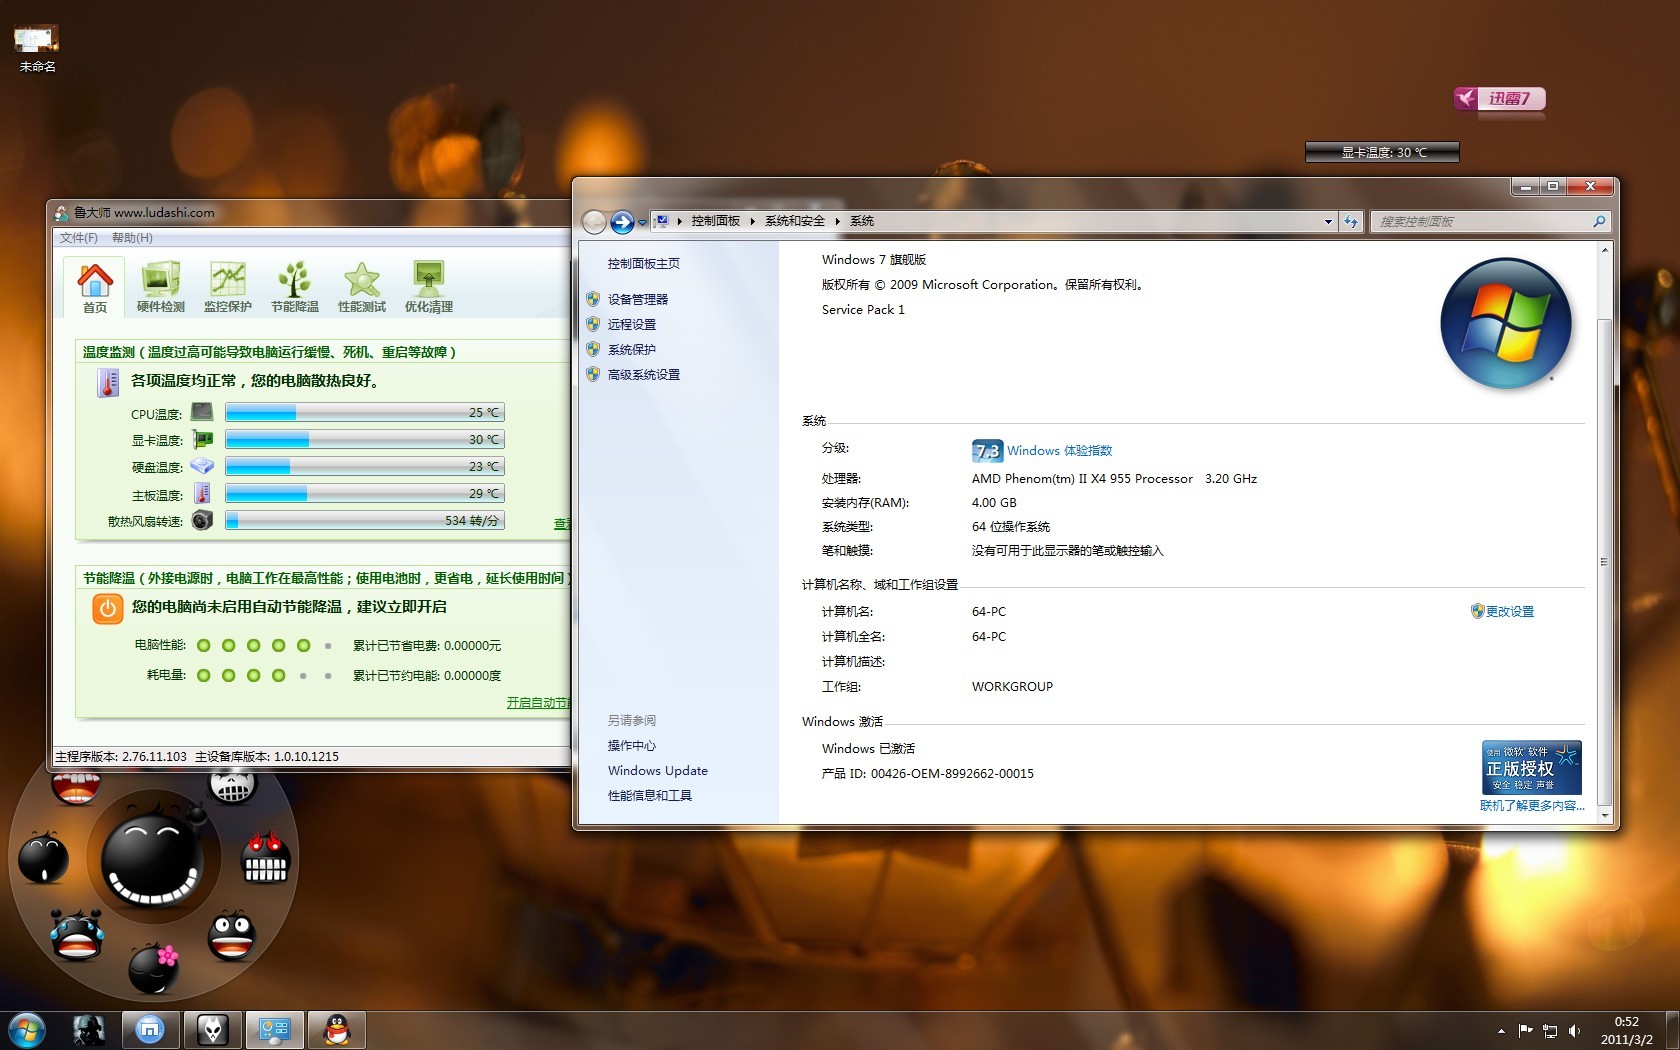1680x1050 pixels.
Task: Open the recent pages dropdown beside forward arrow
Action: [x=642, y=223]
